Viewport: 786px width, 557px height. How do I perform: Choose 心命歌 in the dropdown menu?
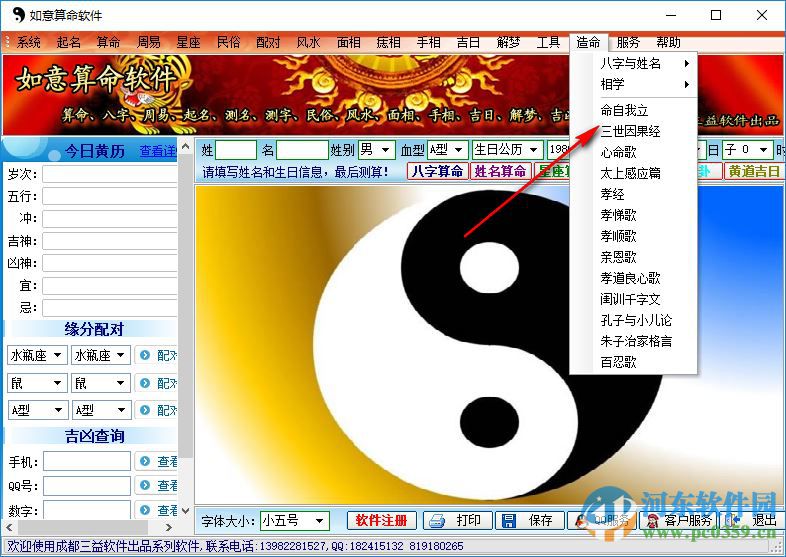(x=634, y=152)
